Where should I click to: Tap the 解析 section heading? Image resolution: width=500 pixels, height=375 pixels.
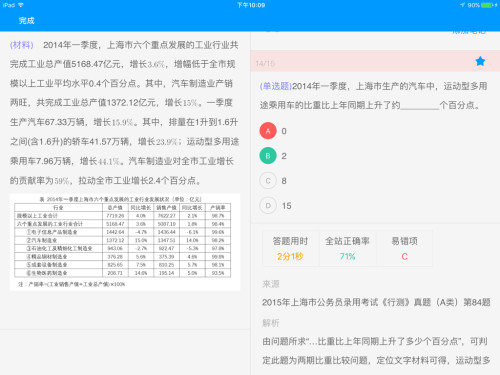point(271,323)
